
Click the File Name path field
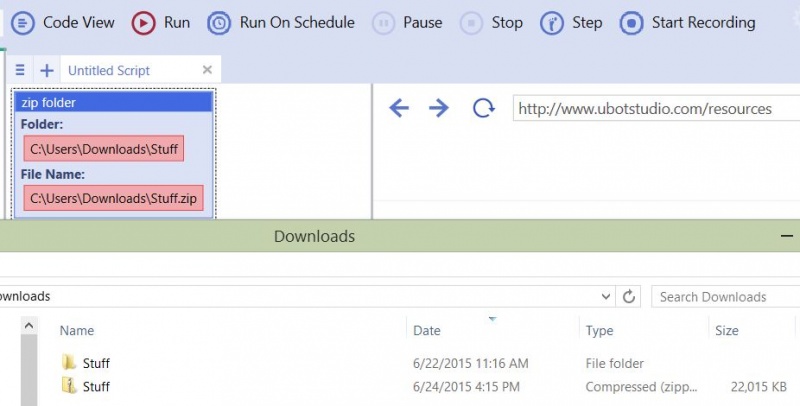[113, 198]
